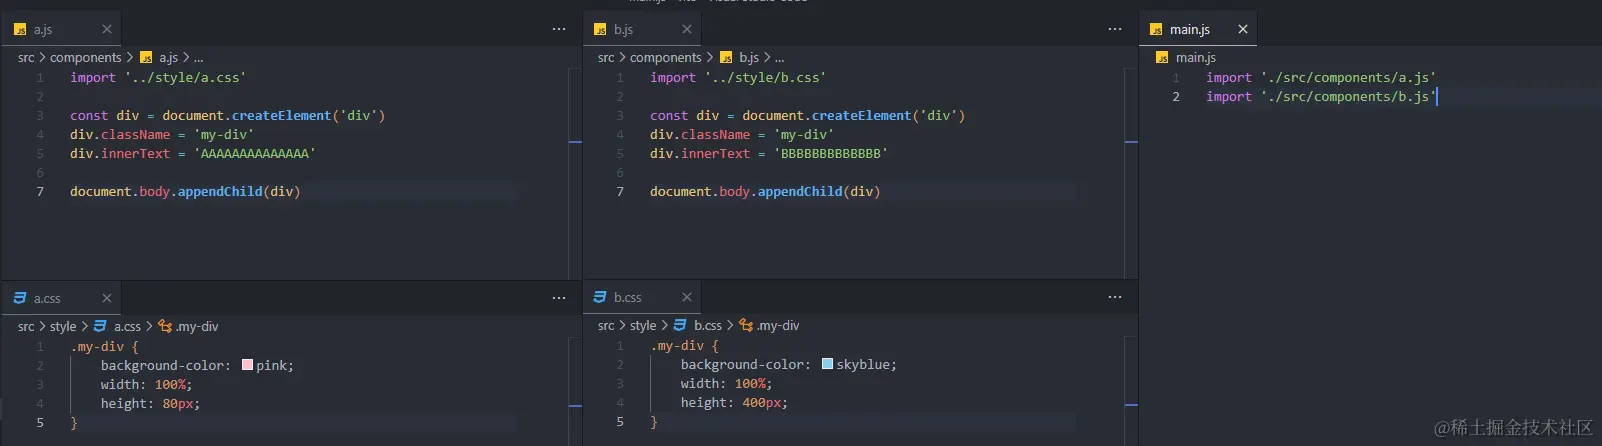
Task: Click the pink color swatch in a.css
Action: (247, 365)
